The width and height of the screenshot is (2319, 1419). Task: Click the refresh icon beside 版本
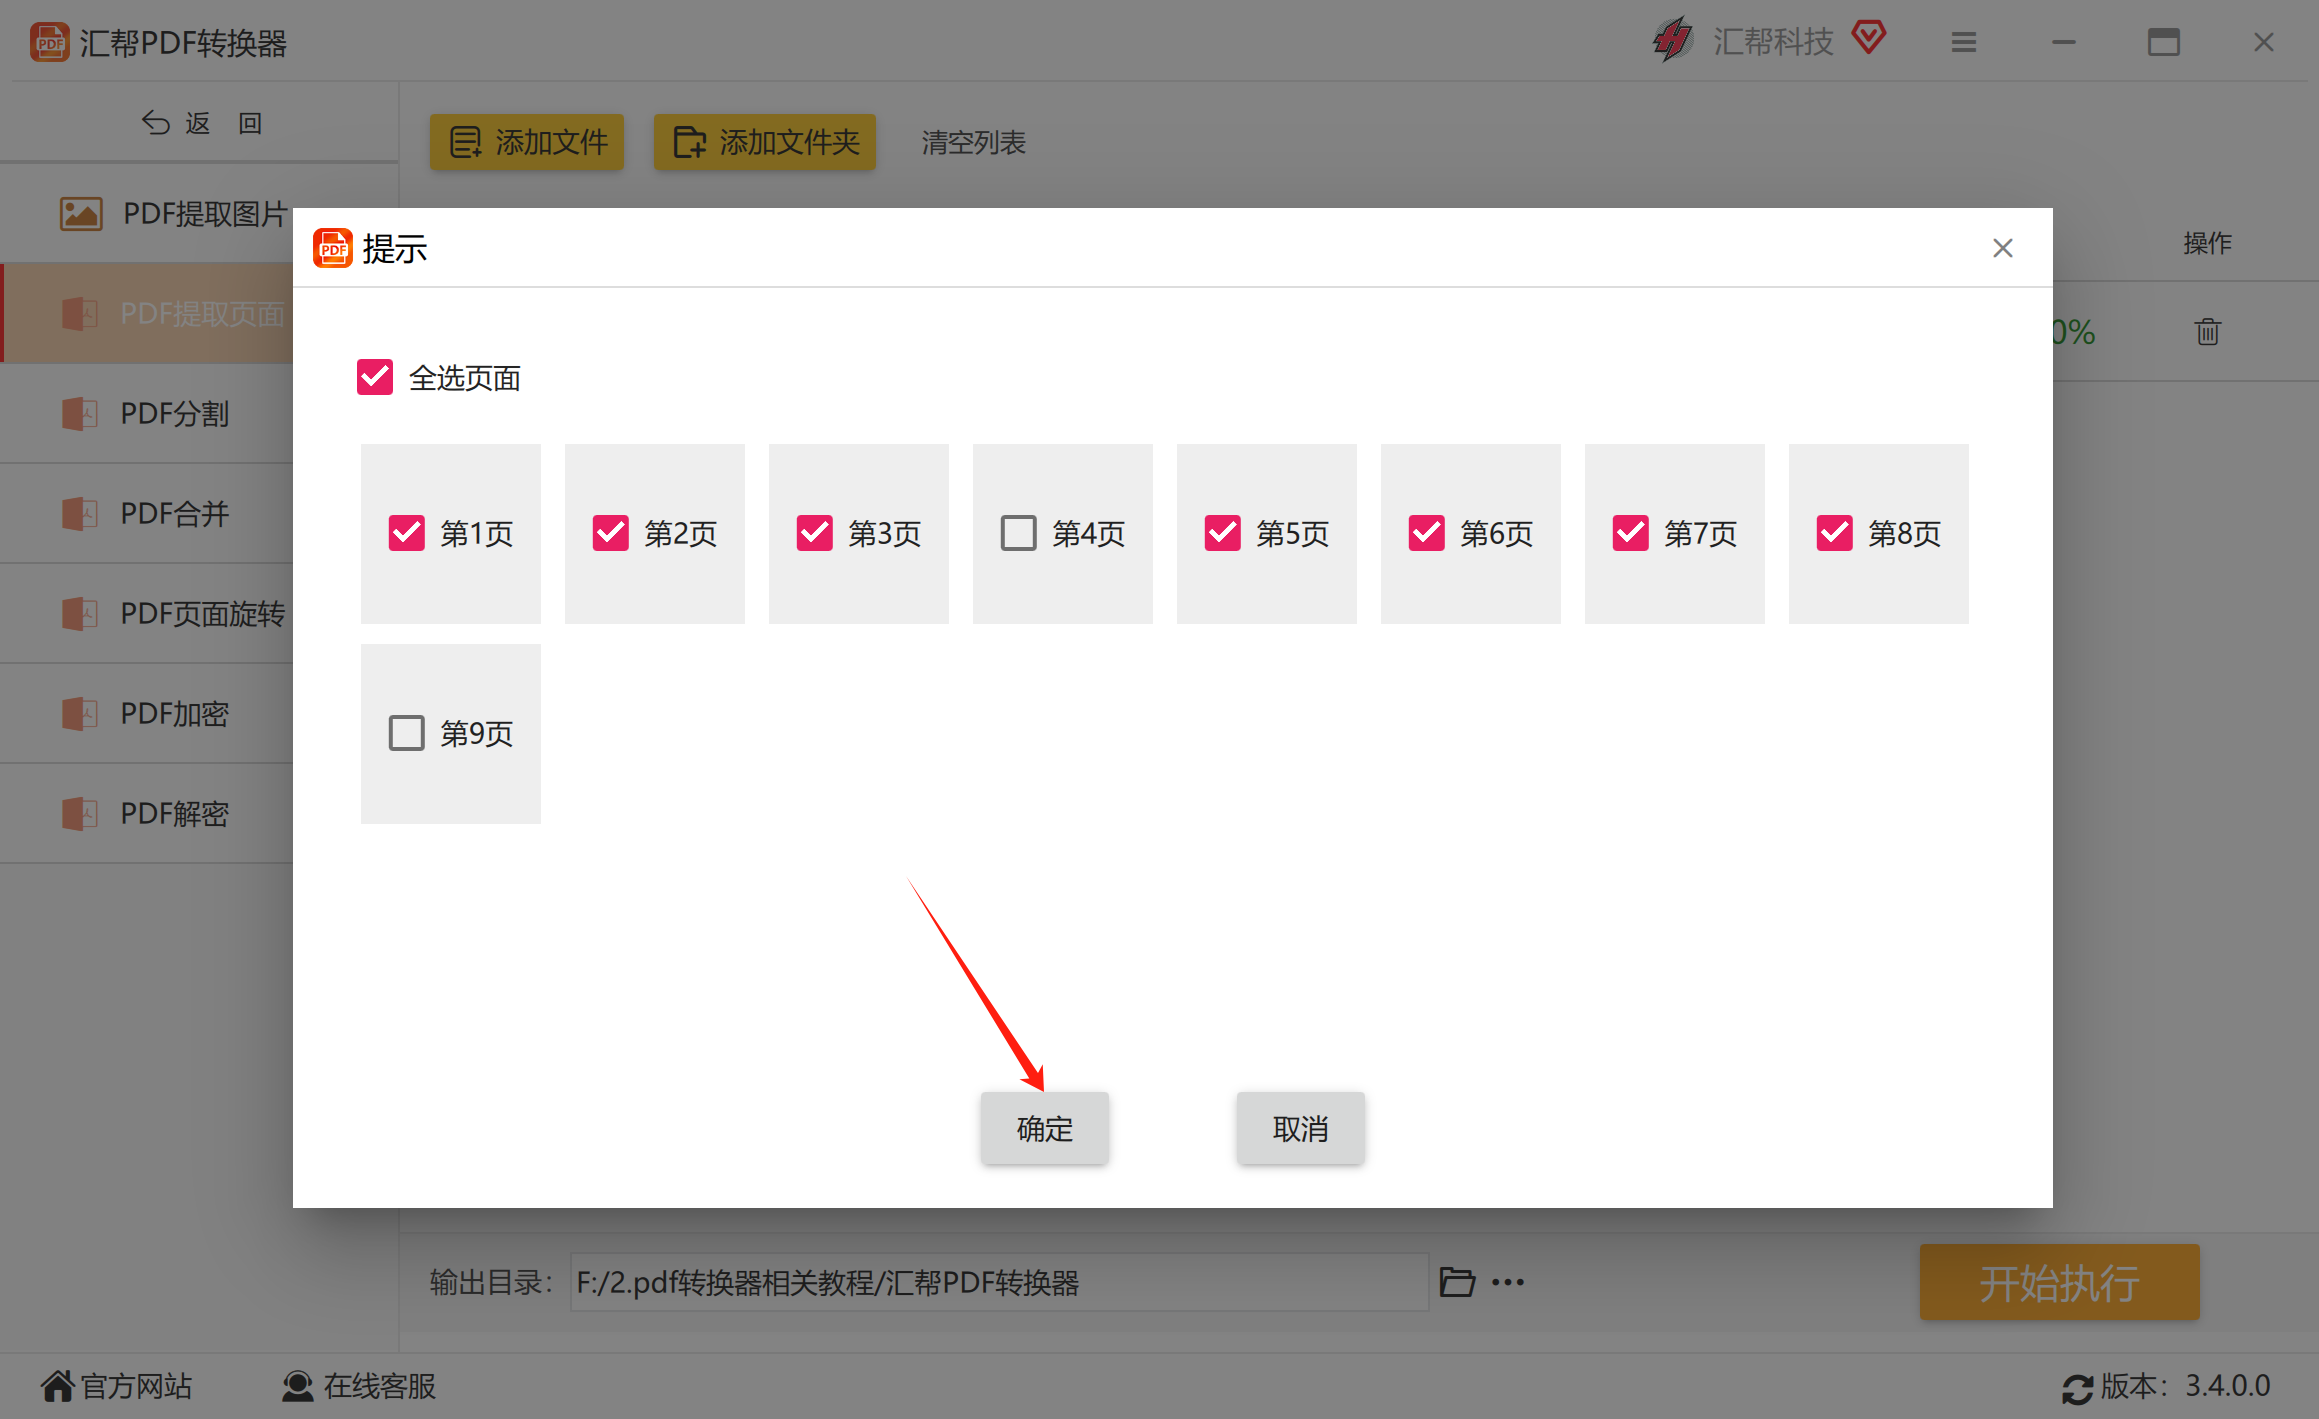pos(2077,1388)
